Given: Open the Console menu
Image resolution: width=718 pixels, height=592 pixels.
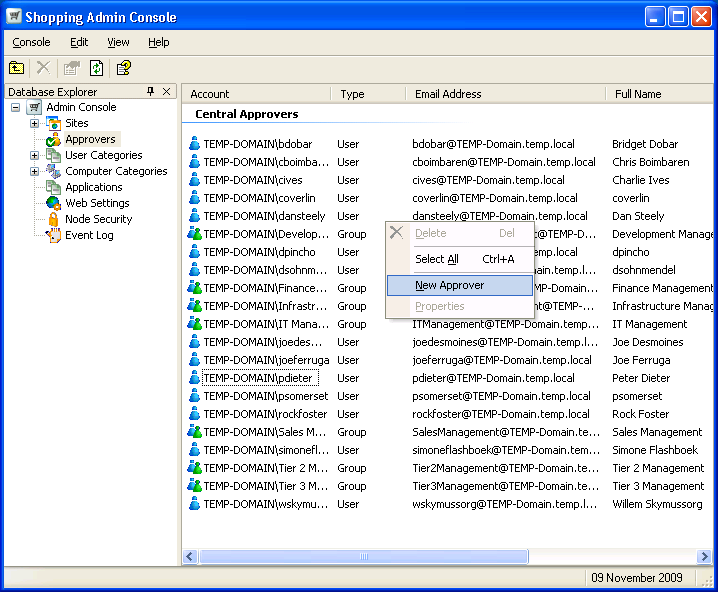Looking at the screenshot, I should [x=31, y=42].
